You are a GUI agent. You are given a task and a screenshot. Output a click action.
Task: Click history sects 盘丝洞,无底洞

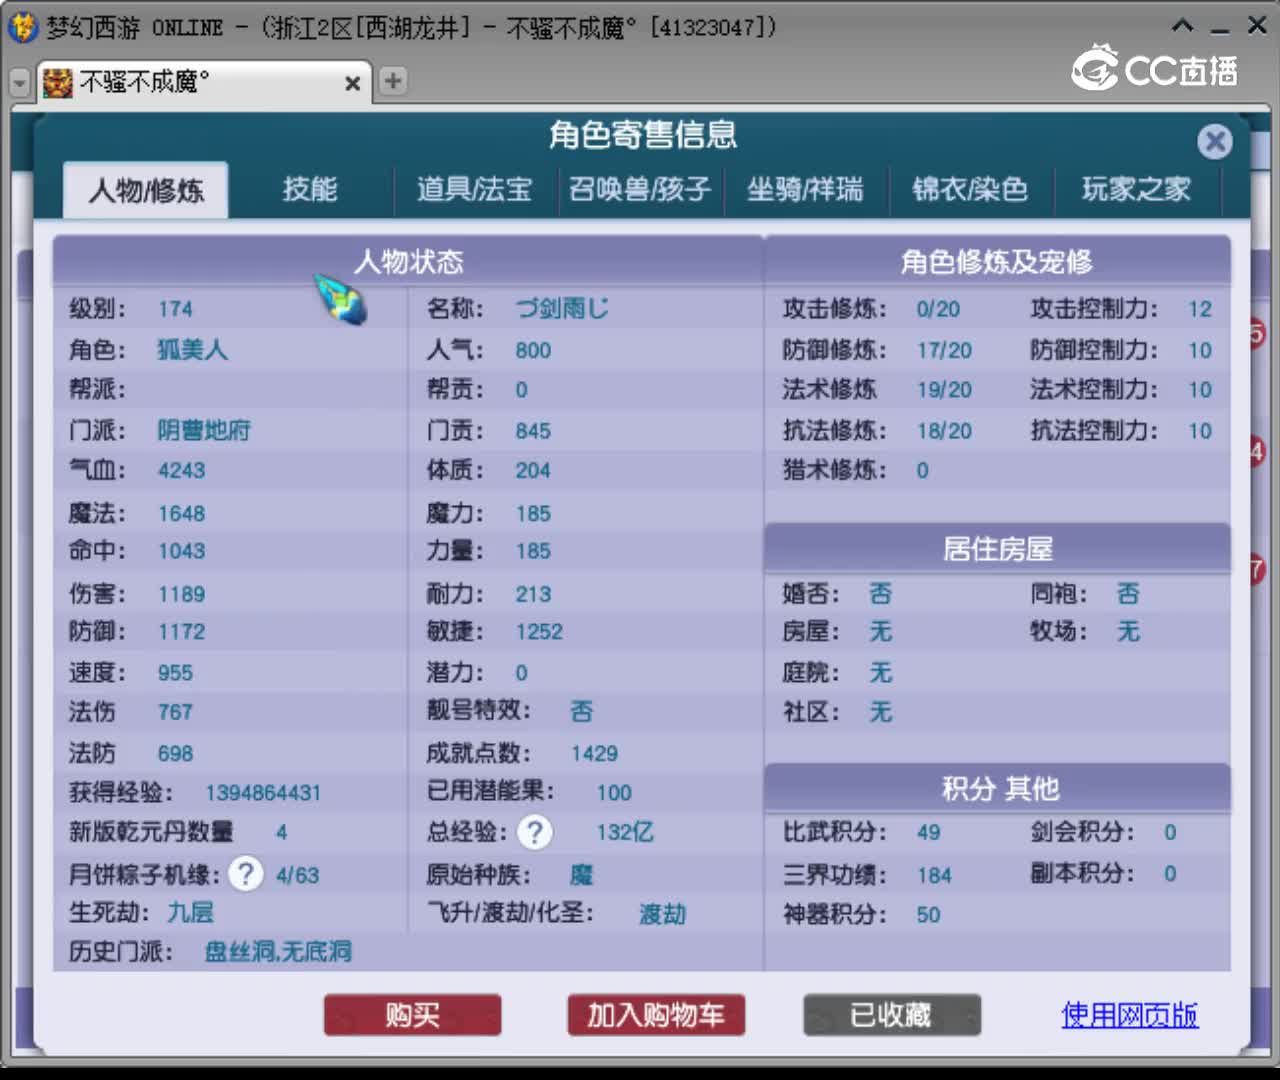(x=278, y=951)
